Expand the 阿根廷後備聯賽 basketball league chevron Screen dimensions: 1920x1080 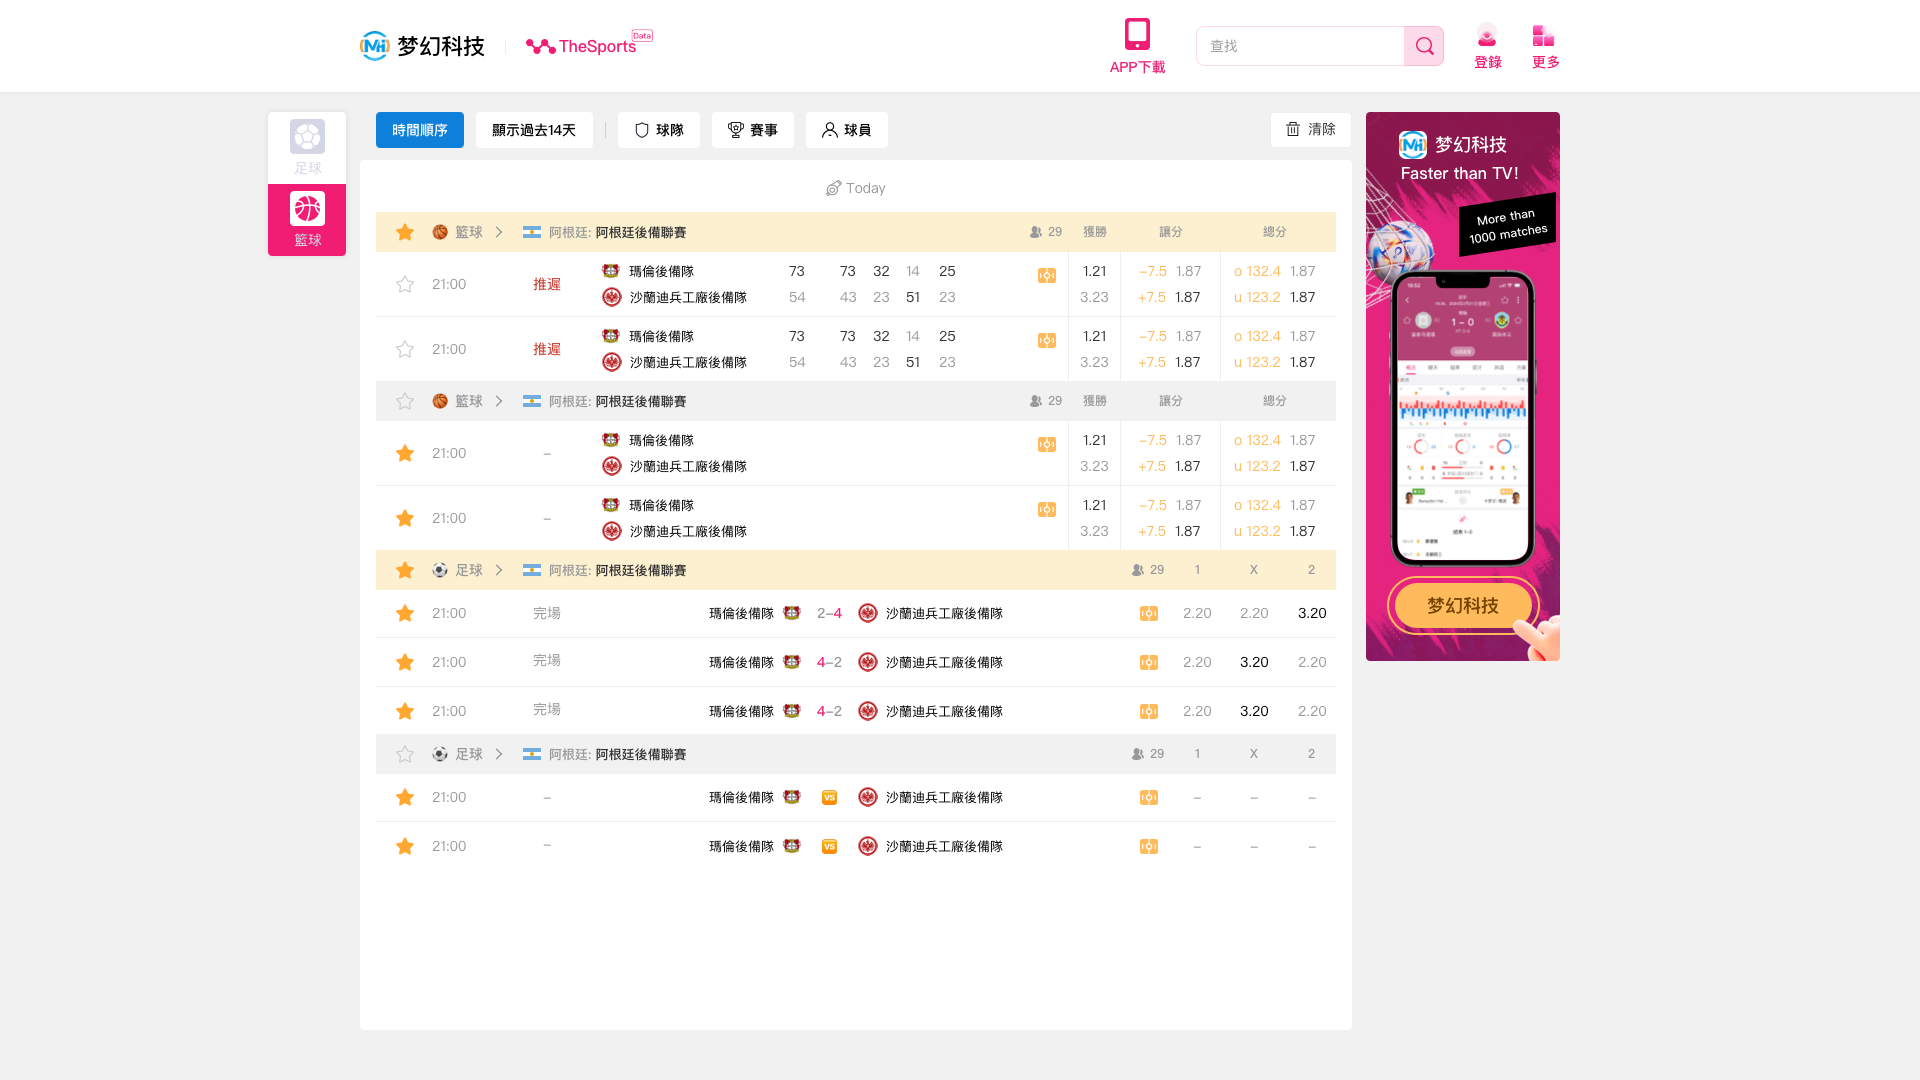pyautogui.click(x=499, y=231)
